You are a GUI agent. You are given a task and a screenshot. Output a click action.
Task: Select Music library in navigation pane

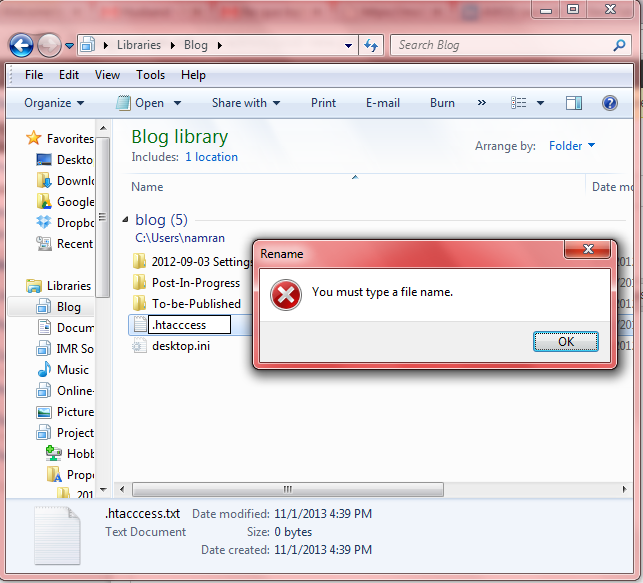(x=72, y=370)
